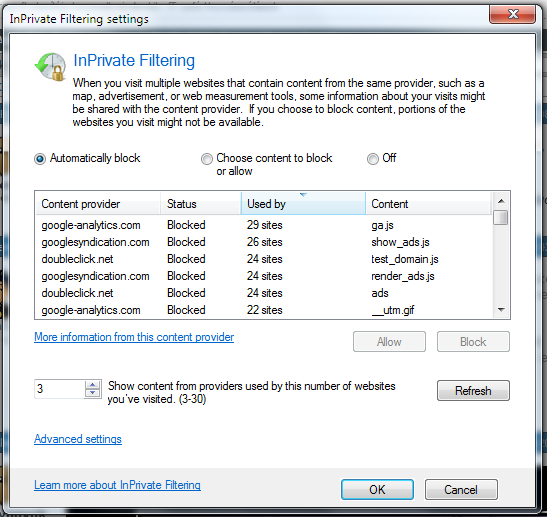
Task: Sort list by Status column header
Action: (201, 204)
